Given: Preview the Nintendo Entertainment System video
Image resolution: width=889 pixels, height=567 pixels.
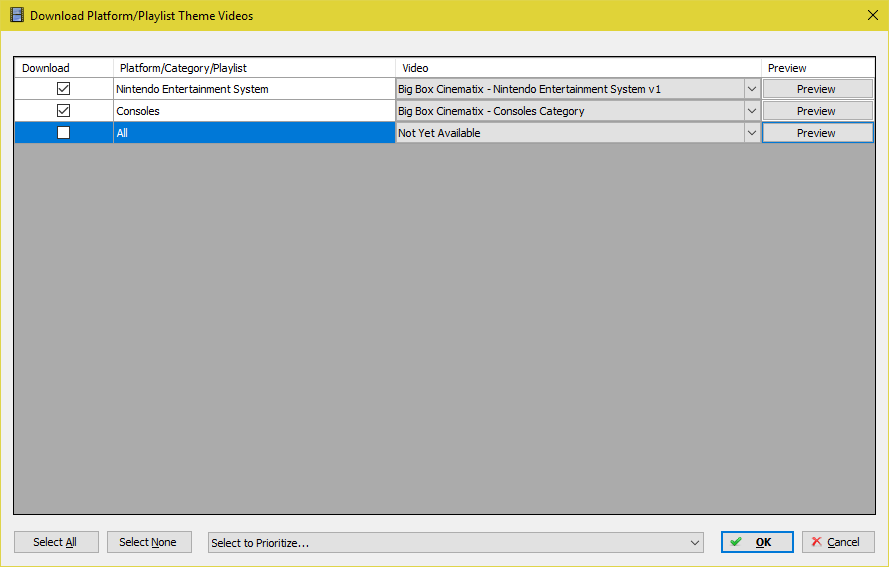Looking at the screenshot, I should pyautogui.click(x=817, y=89).
